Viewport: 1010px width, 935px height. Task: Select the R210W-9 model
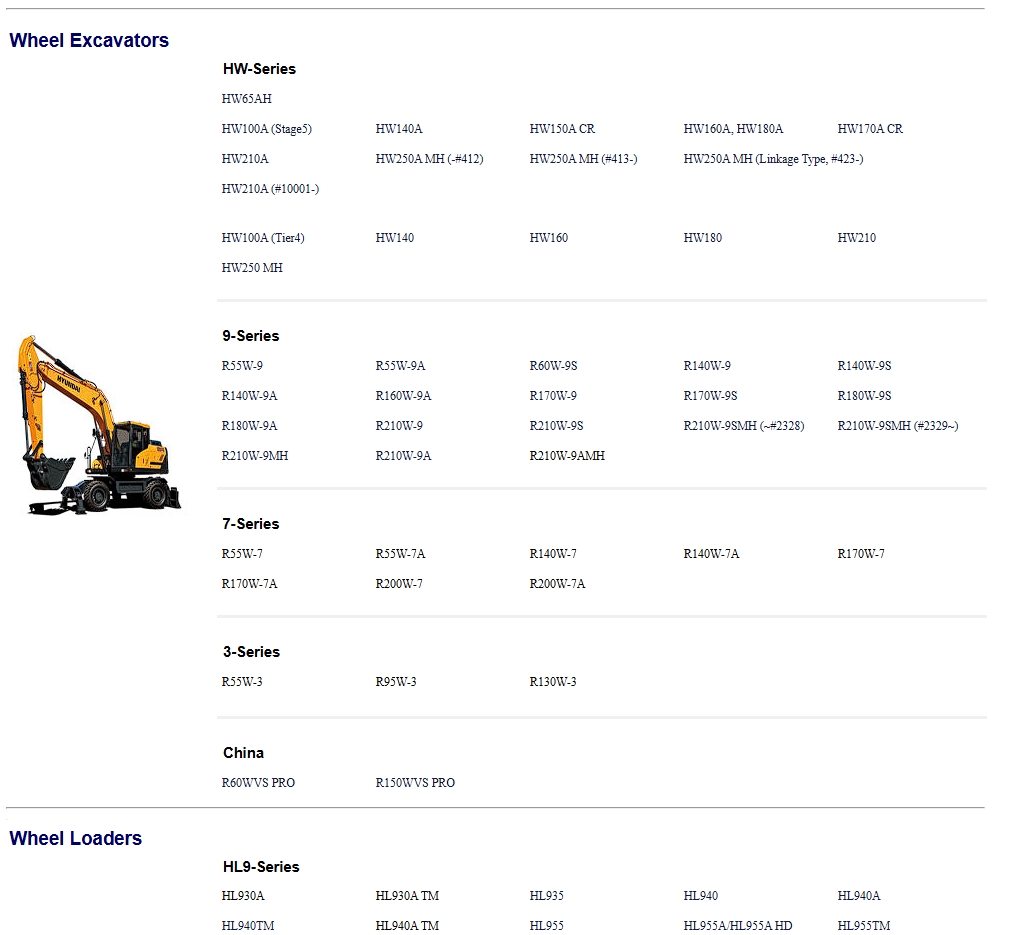(x=399, y=426)
